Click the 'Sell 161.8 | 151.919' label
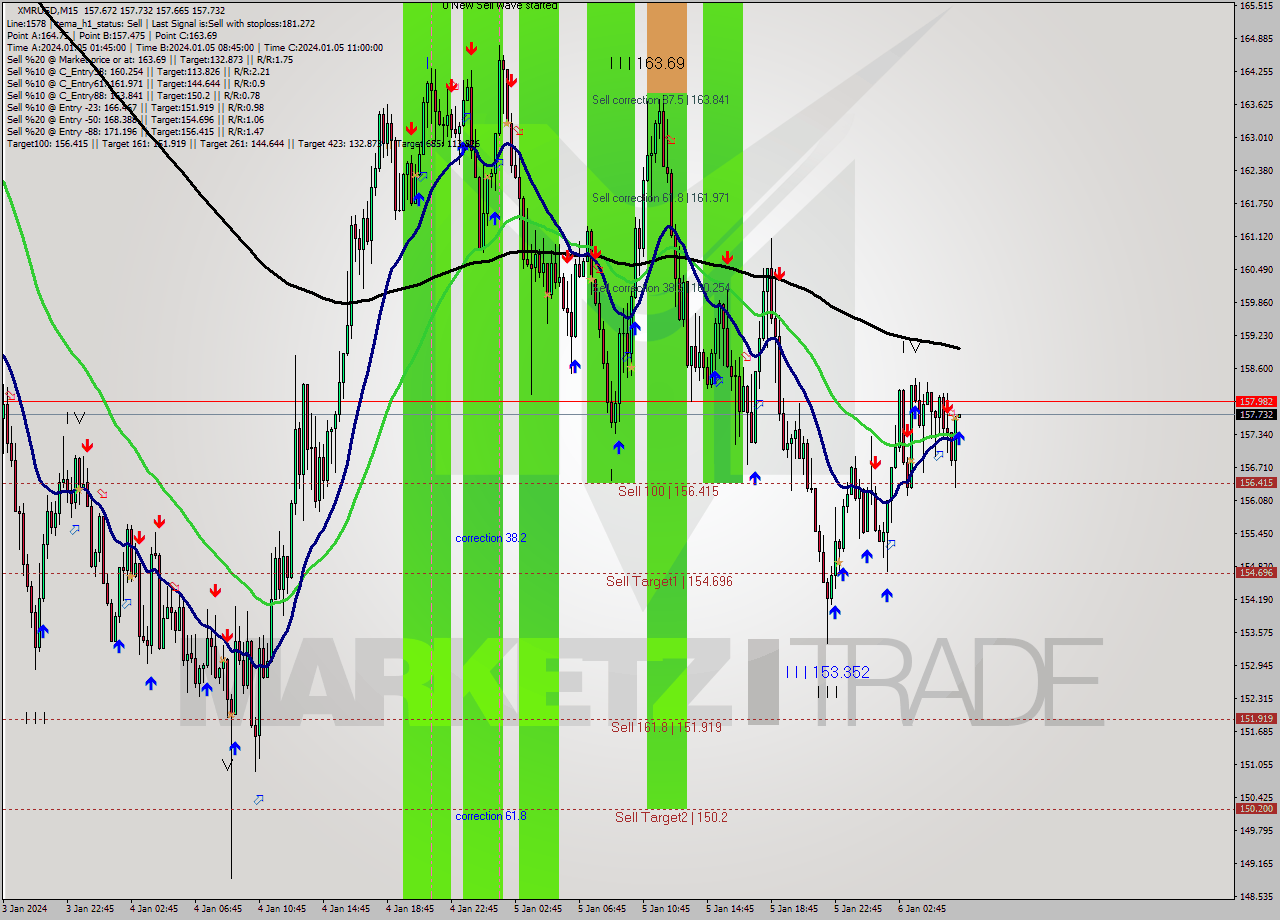Image resolution: width=1280 pixels, height=920 pixels. (666, 727)
